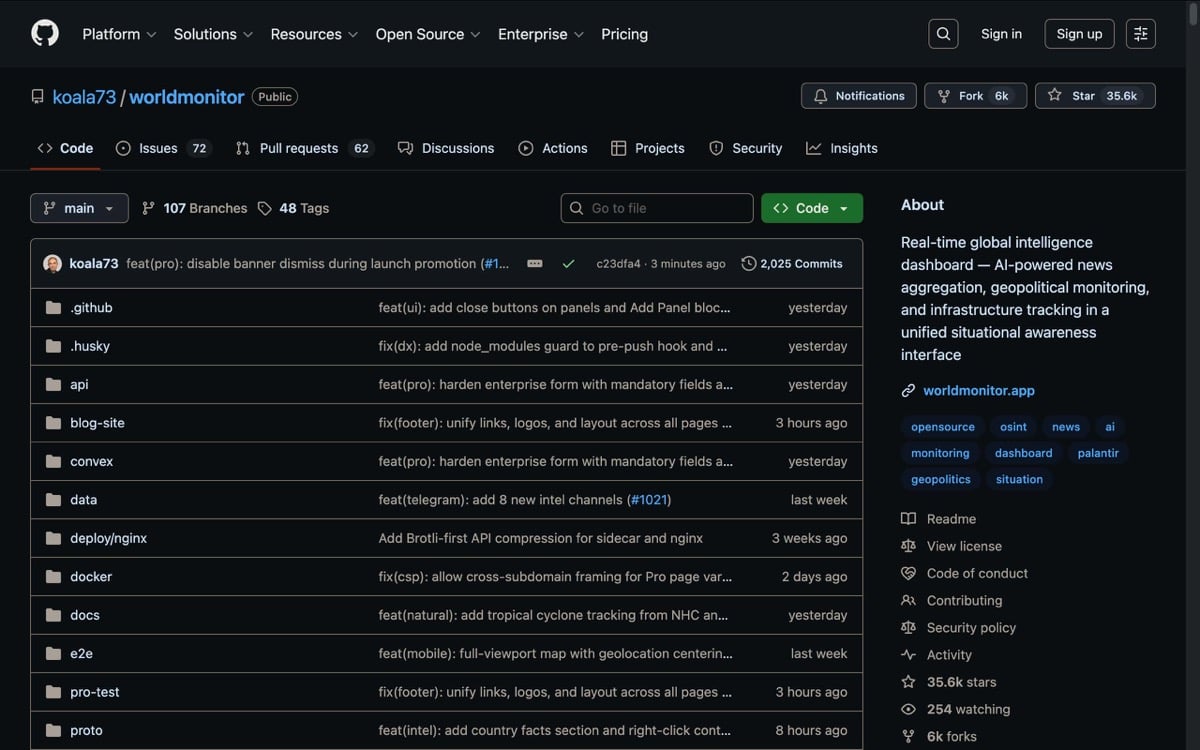Open the appearance settings icon beside Sign up

click(1140, 33)
